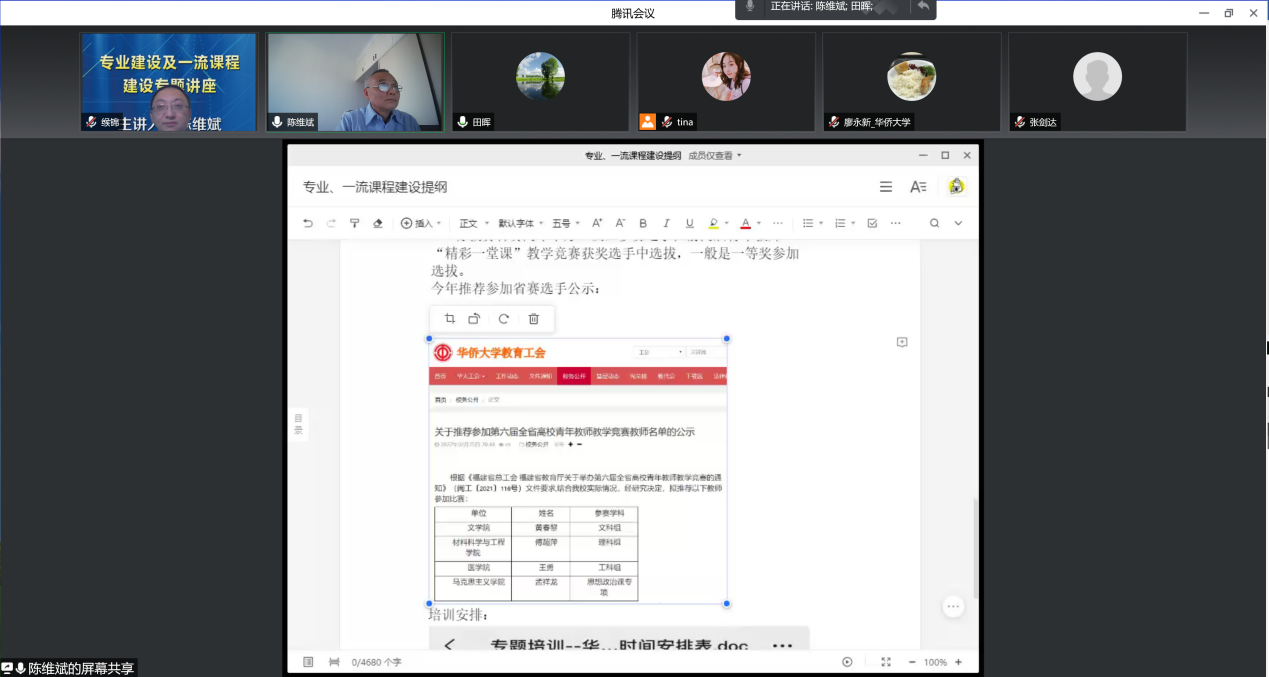Increase font size with A+ icon
Image resolution: width=1269 pixels, height=677 pixels.
click(x=597, y=223)
